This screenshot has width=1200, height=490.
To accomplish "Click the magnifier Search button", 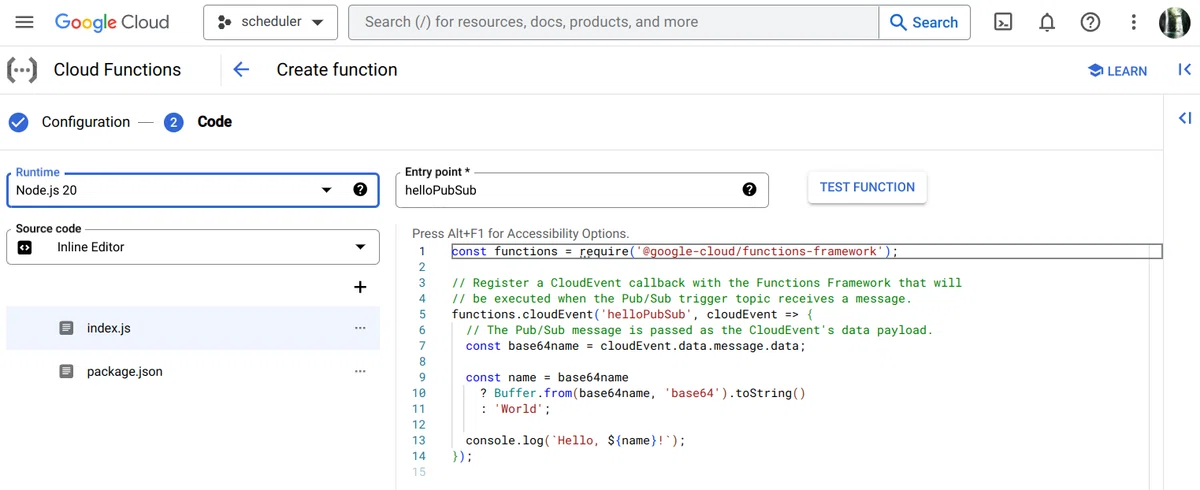I will click(x=924, y=22).
